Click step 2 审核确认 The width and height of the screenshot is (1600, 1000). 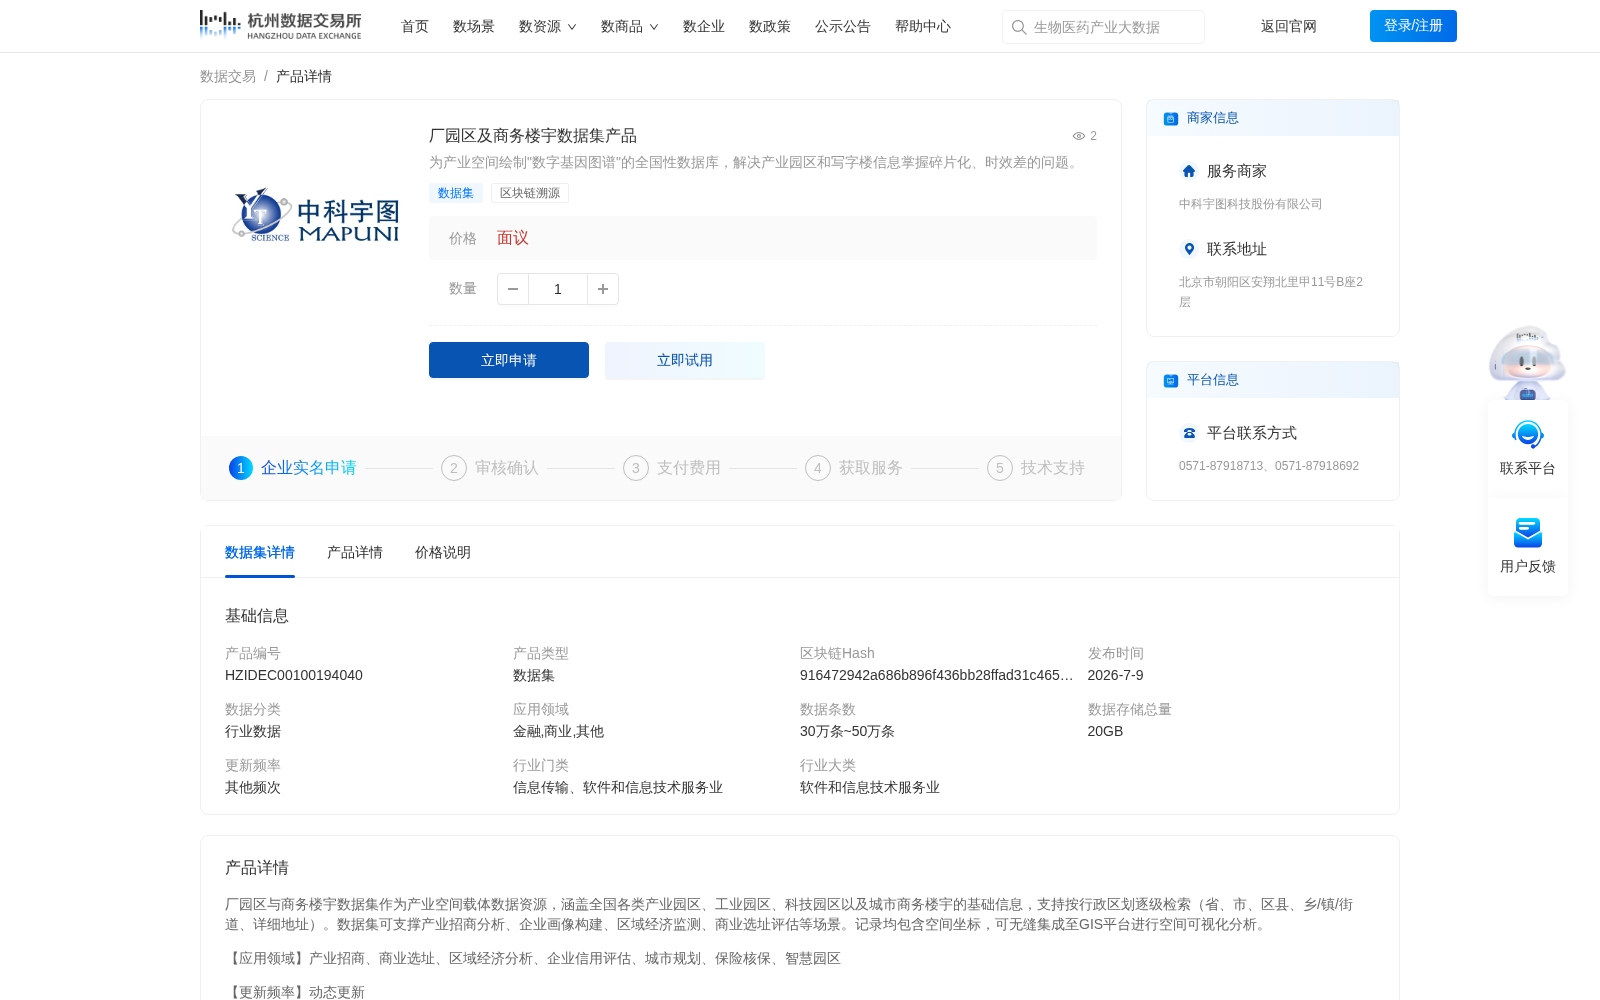pos(490,468)
